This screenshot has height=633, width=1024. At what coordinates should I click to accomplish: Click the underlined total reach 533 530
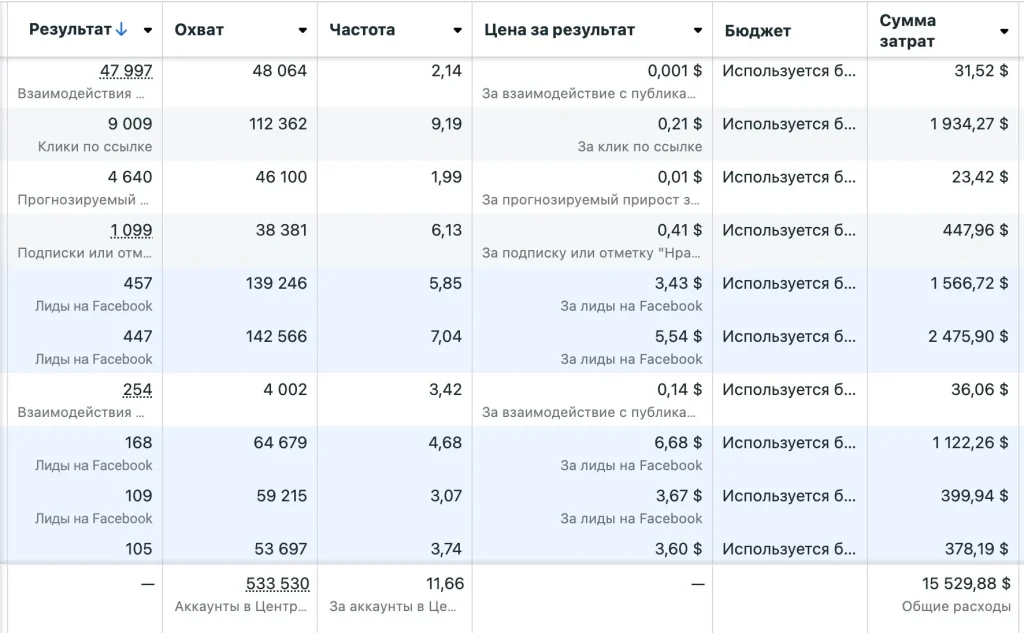pyautogui.click(x=277, y=583)
